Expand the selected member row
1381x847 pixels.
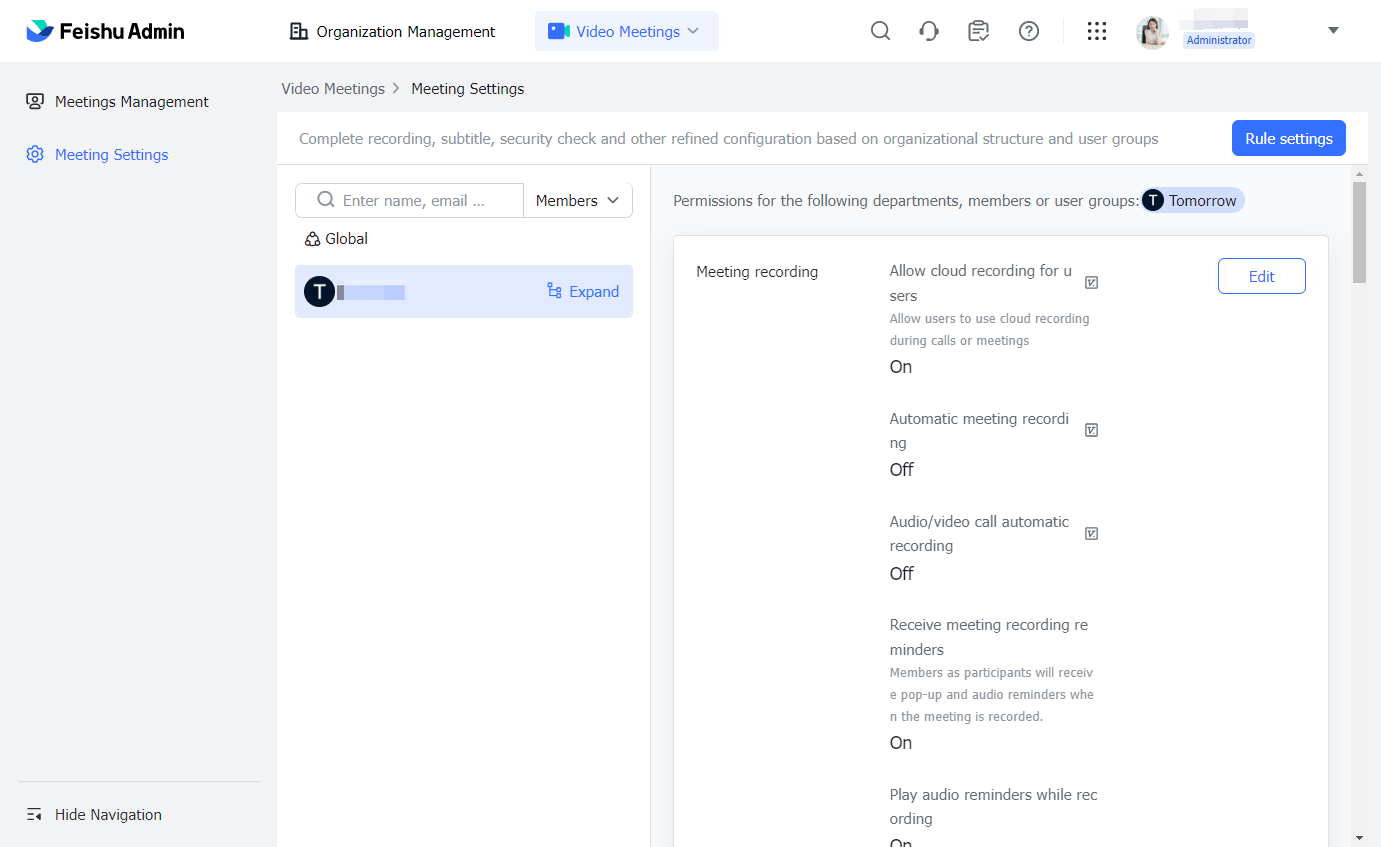[583, 292]
